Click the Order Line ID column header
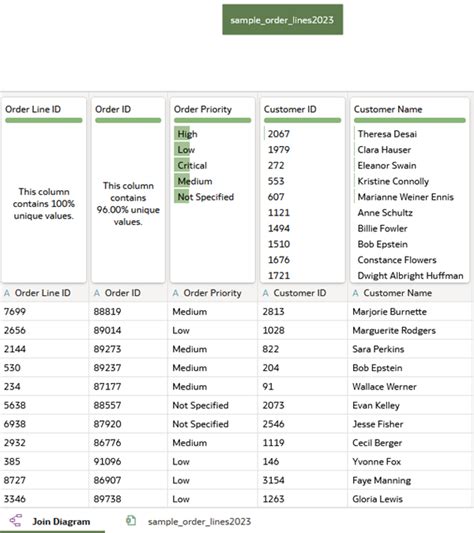The image size is (474, 533). [x=44, y=293]
